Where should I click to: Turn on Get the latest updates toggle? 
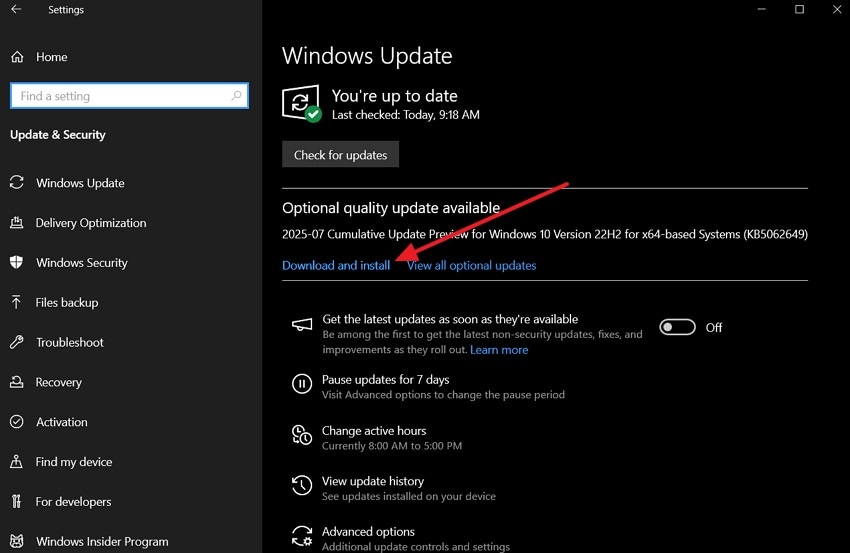pyautogui.click(x=677, y=327)
